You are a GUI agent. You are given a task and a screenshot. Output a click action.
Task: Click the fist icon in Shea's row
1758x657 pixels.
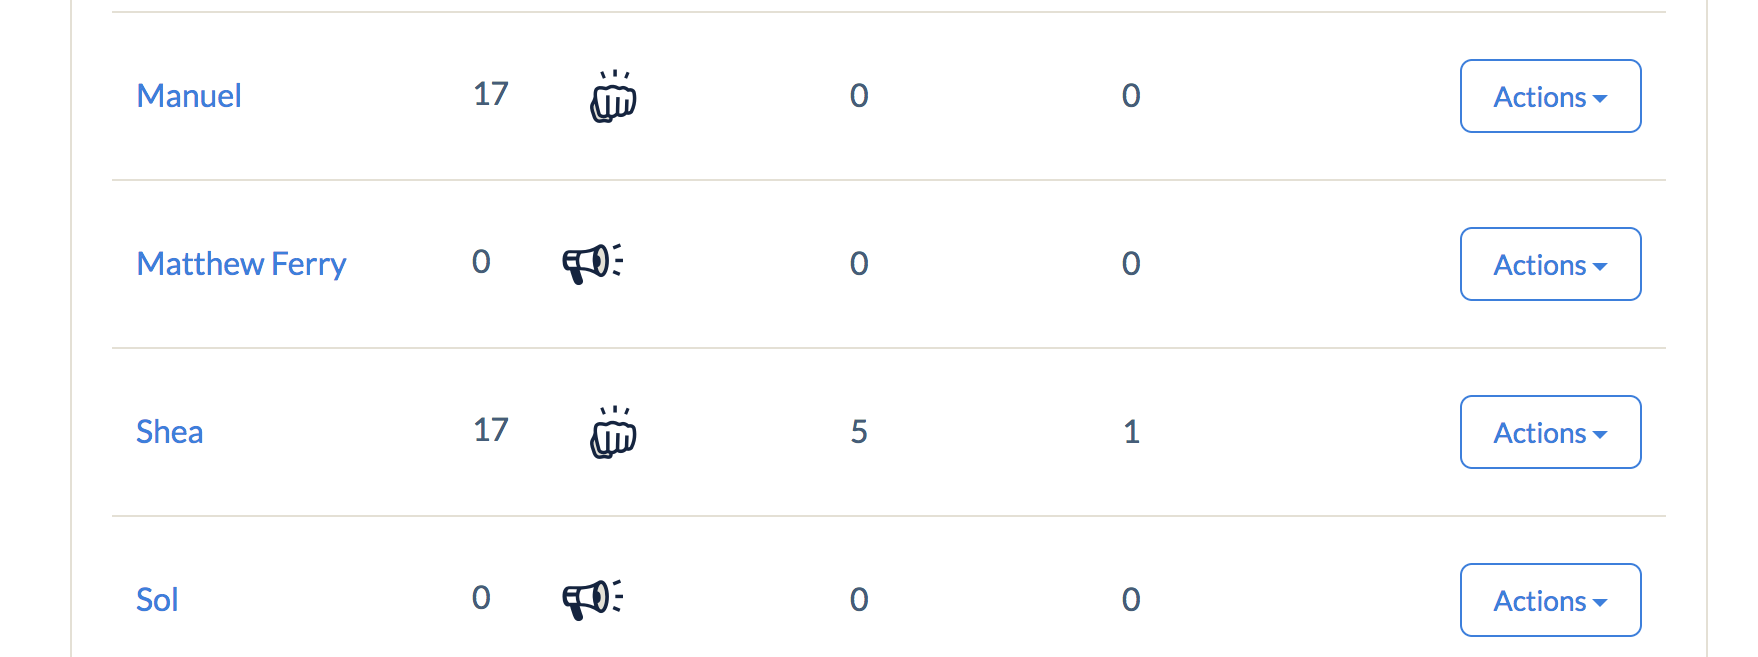(x=613, y=432)
